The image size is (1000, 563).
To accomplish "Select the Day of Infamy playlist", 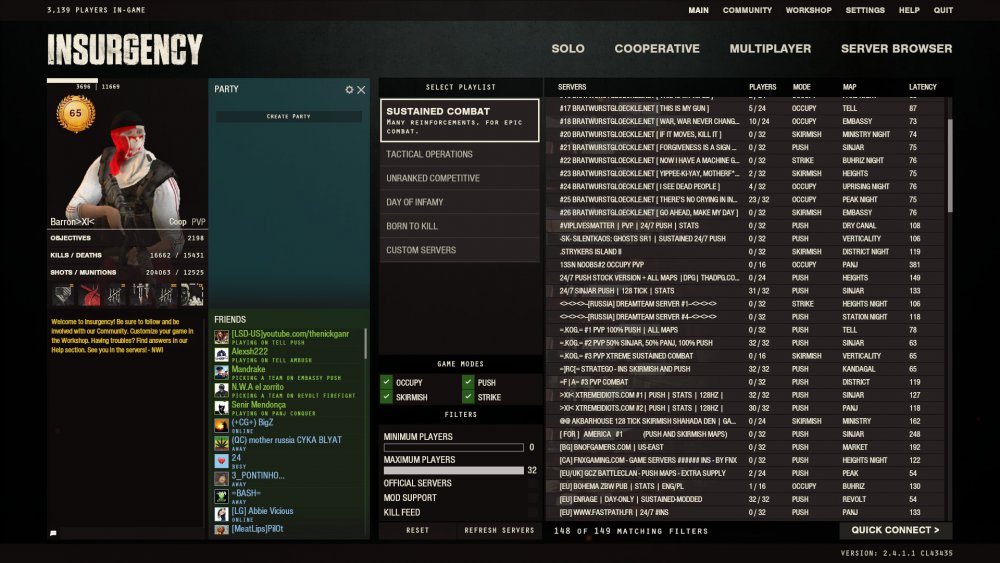I will coord(459,202).
